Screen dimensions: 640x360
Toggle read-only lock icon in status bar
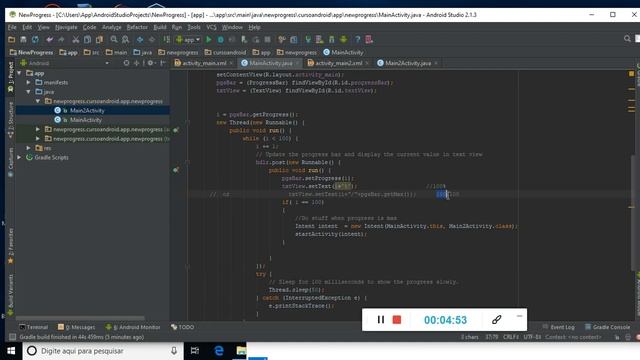tap(617, 337)
